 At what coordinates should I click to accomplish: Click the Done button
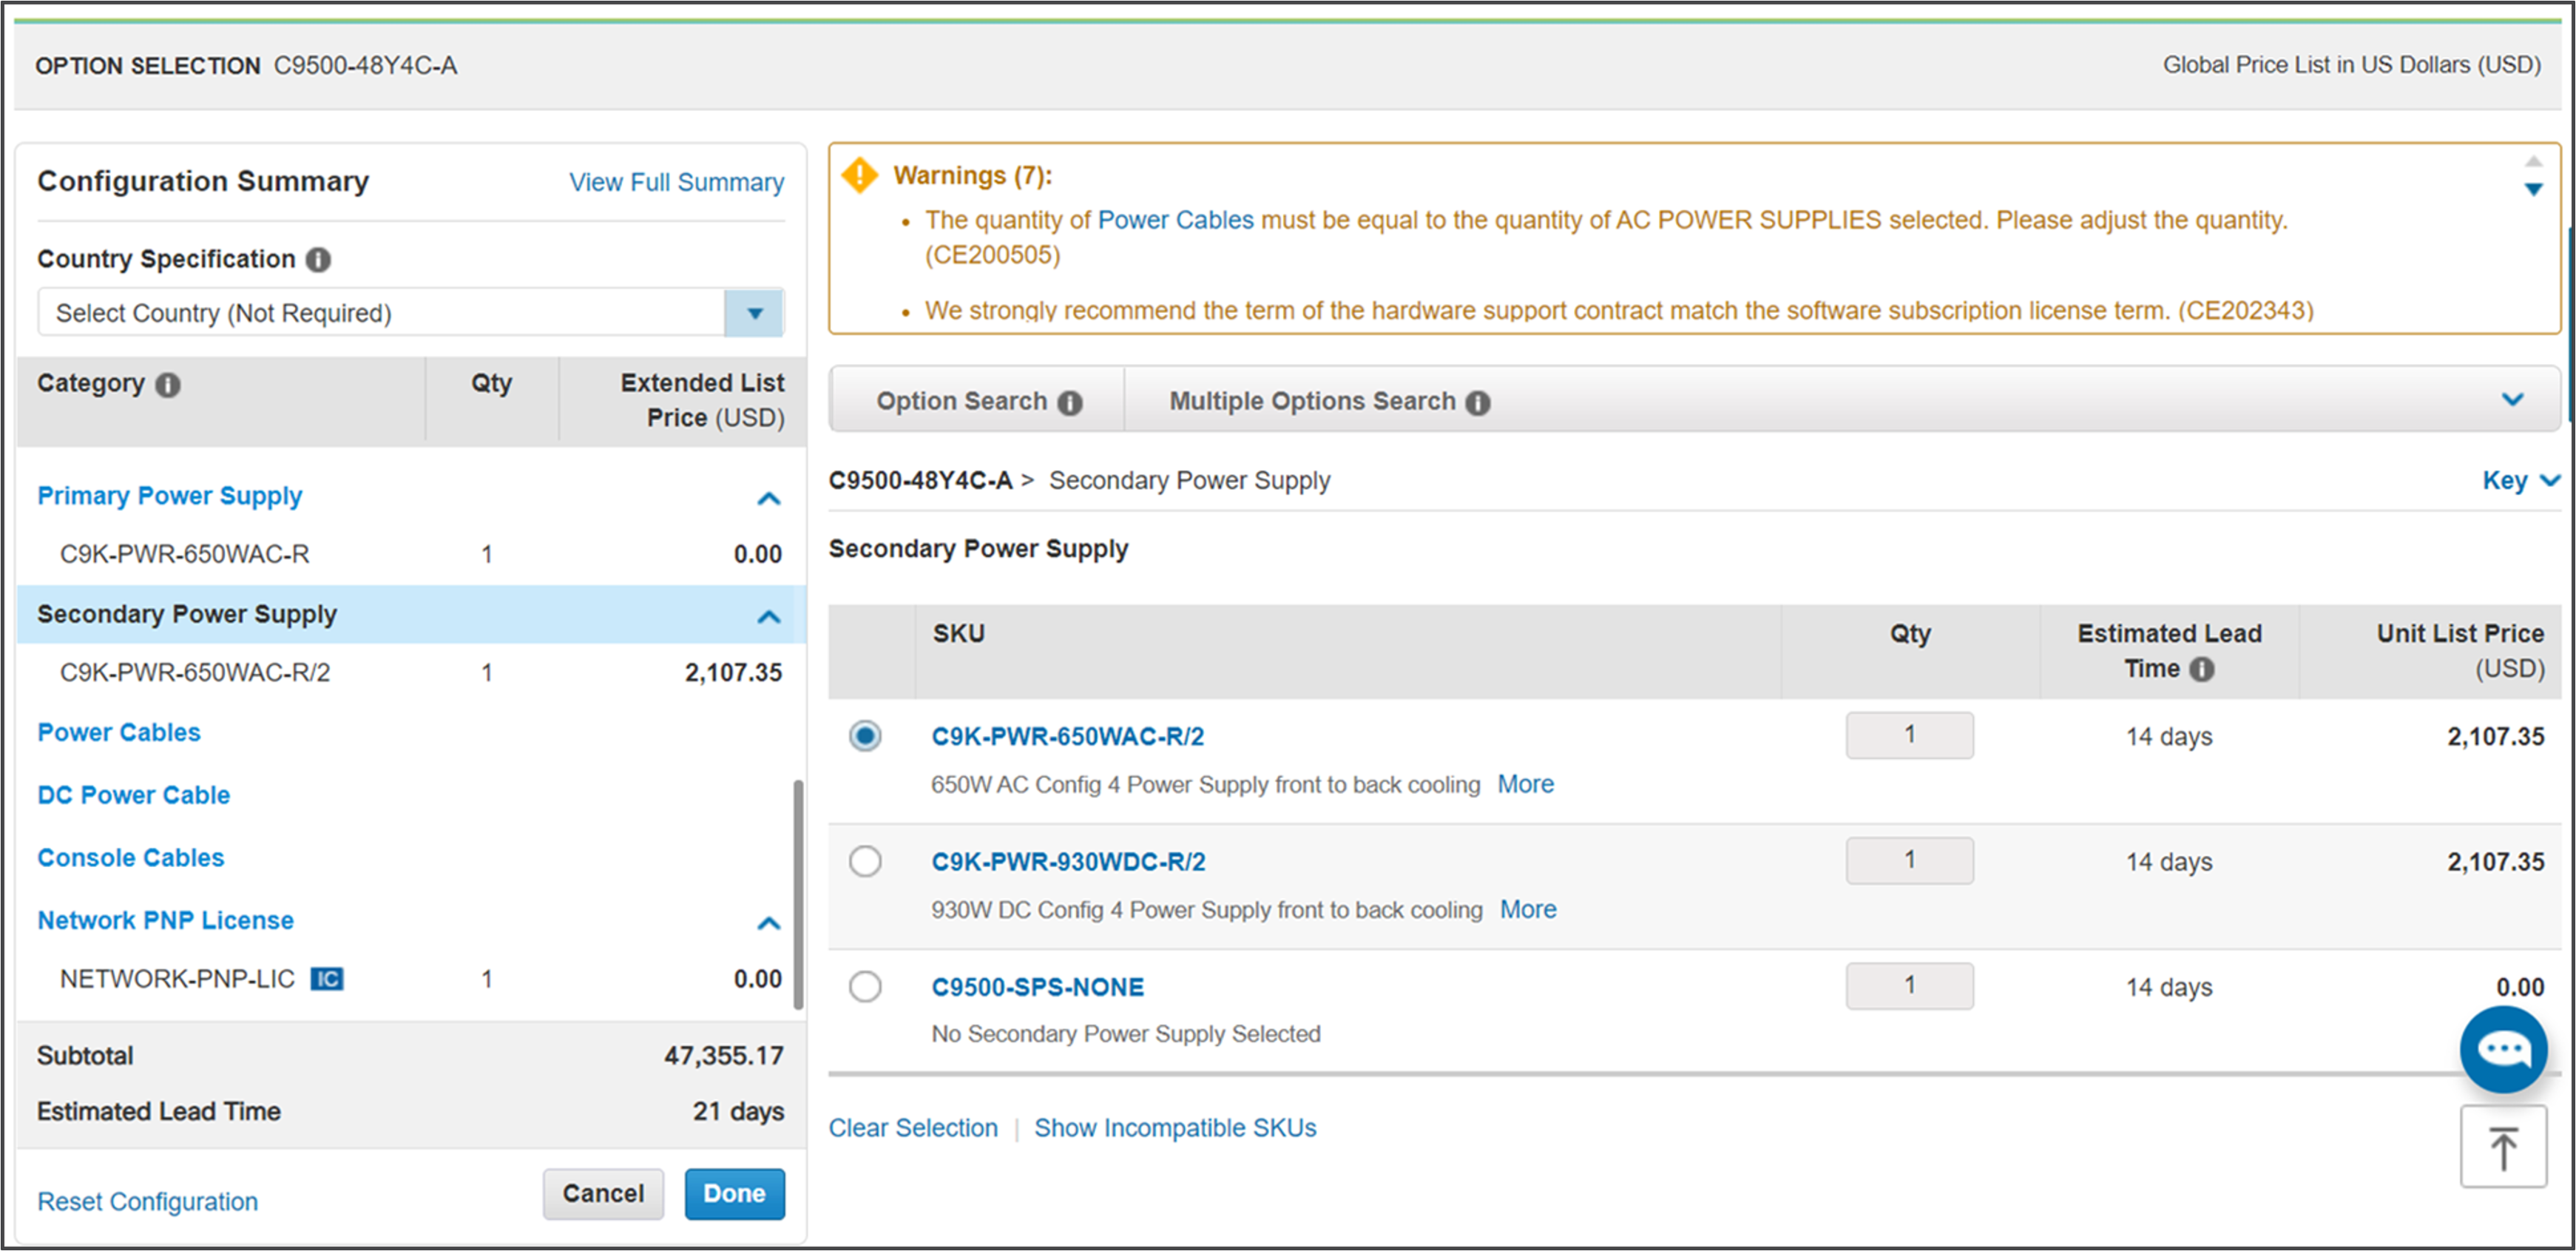(734, 1194)
